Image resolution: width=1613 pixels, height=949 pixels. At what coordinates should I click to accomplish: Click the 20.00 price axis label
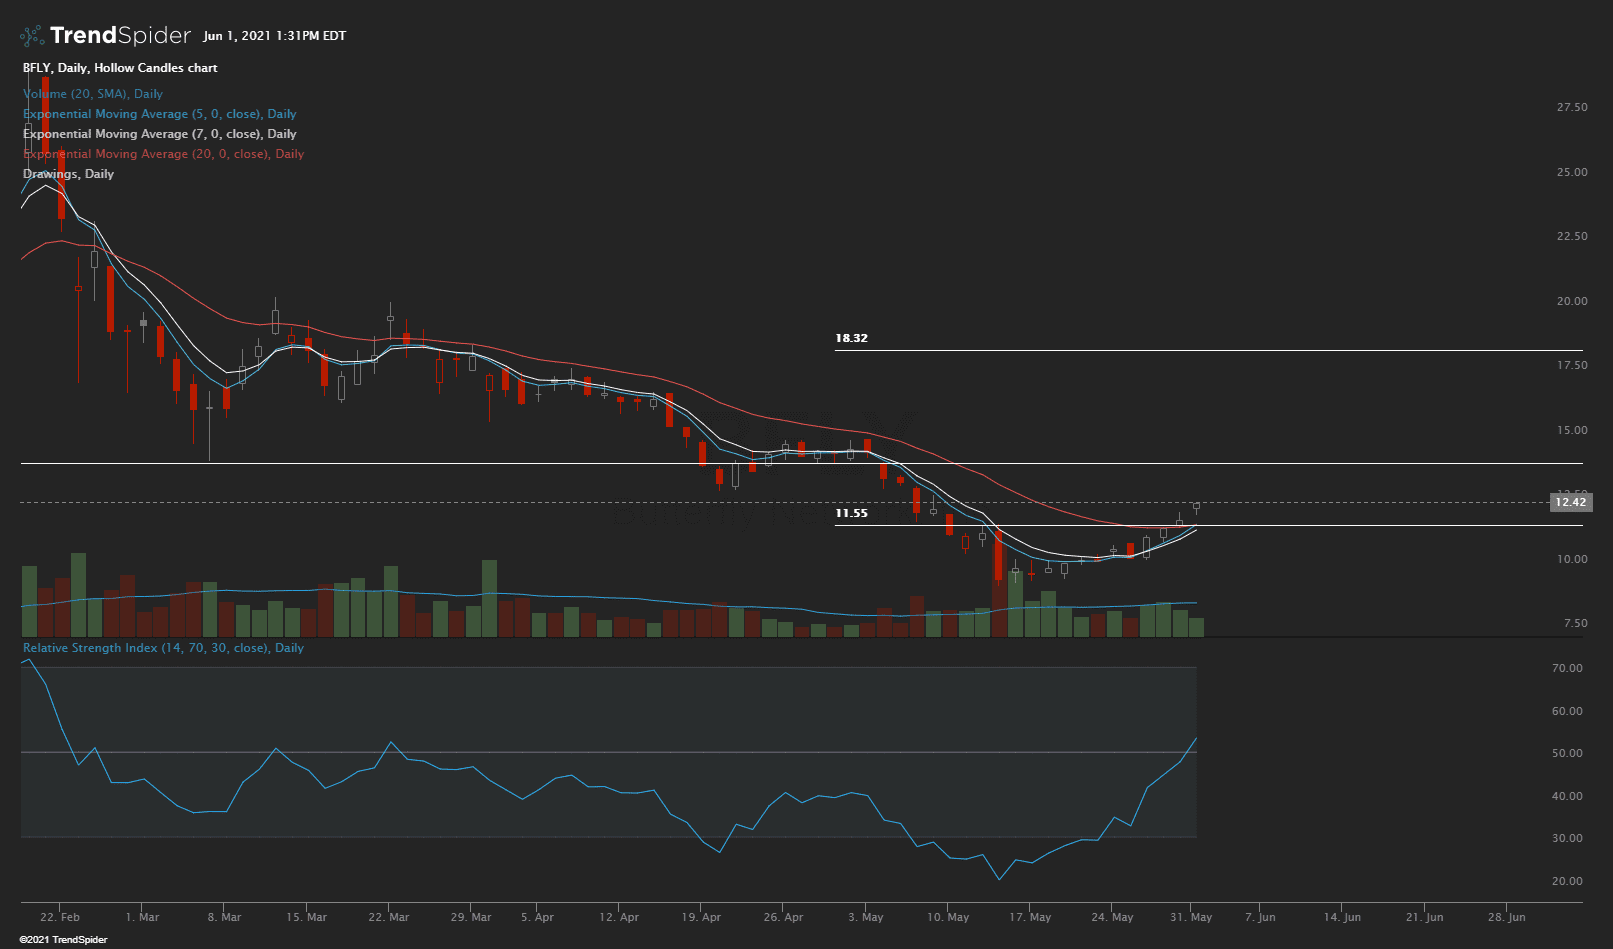click(1571, 301)
